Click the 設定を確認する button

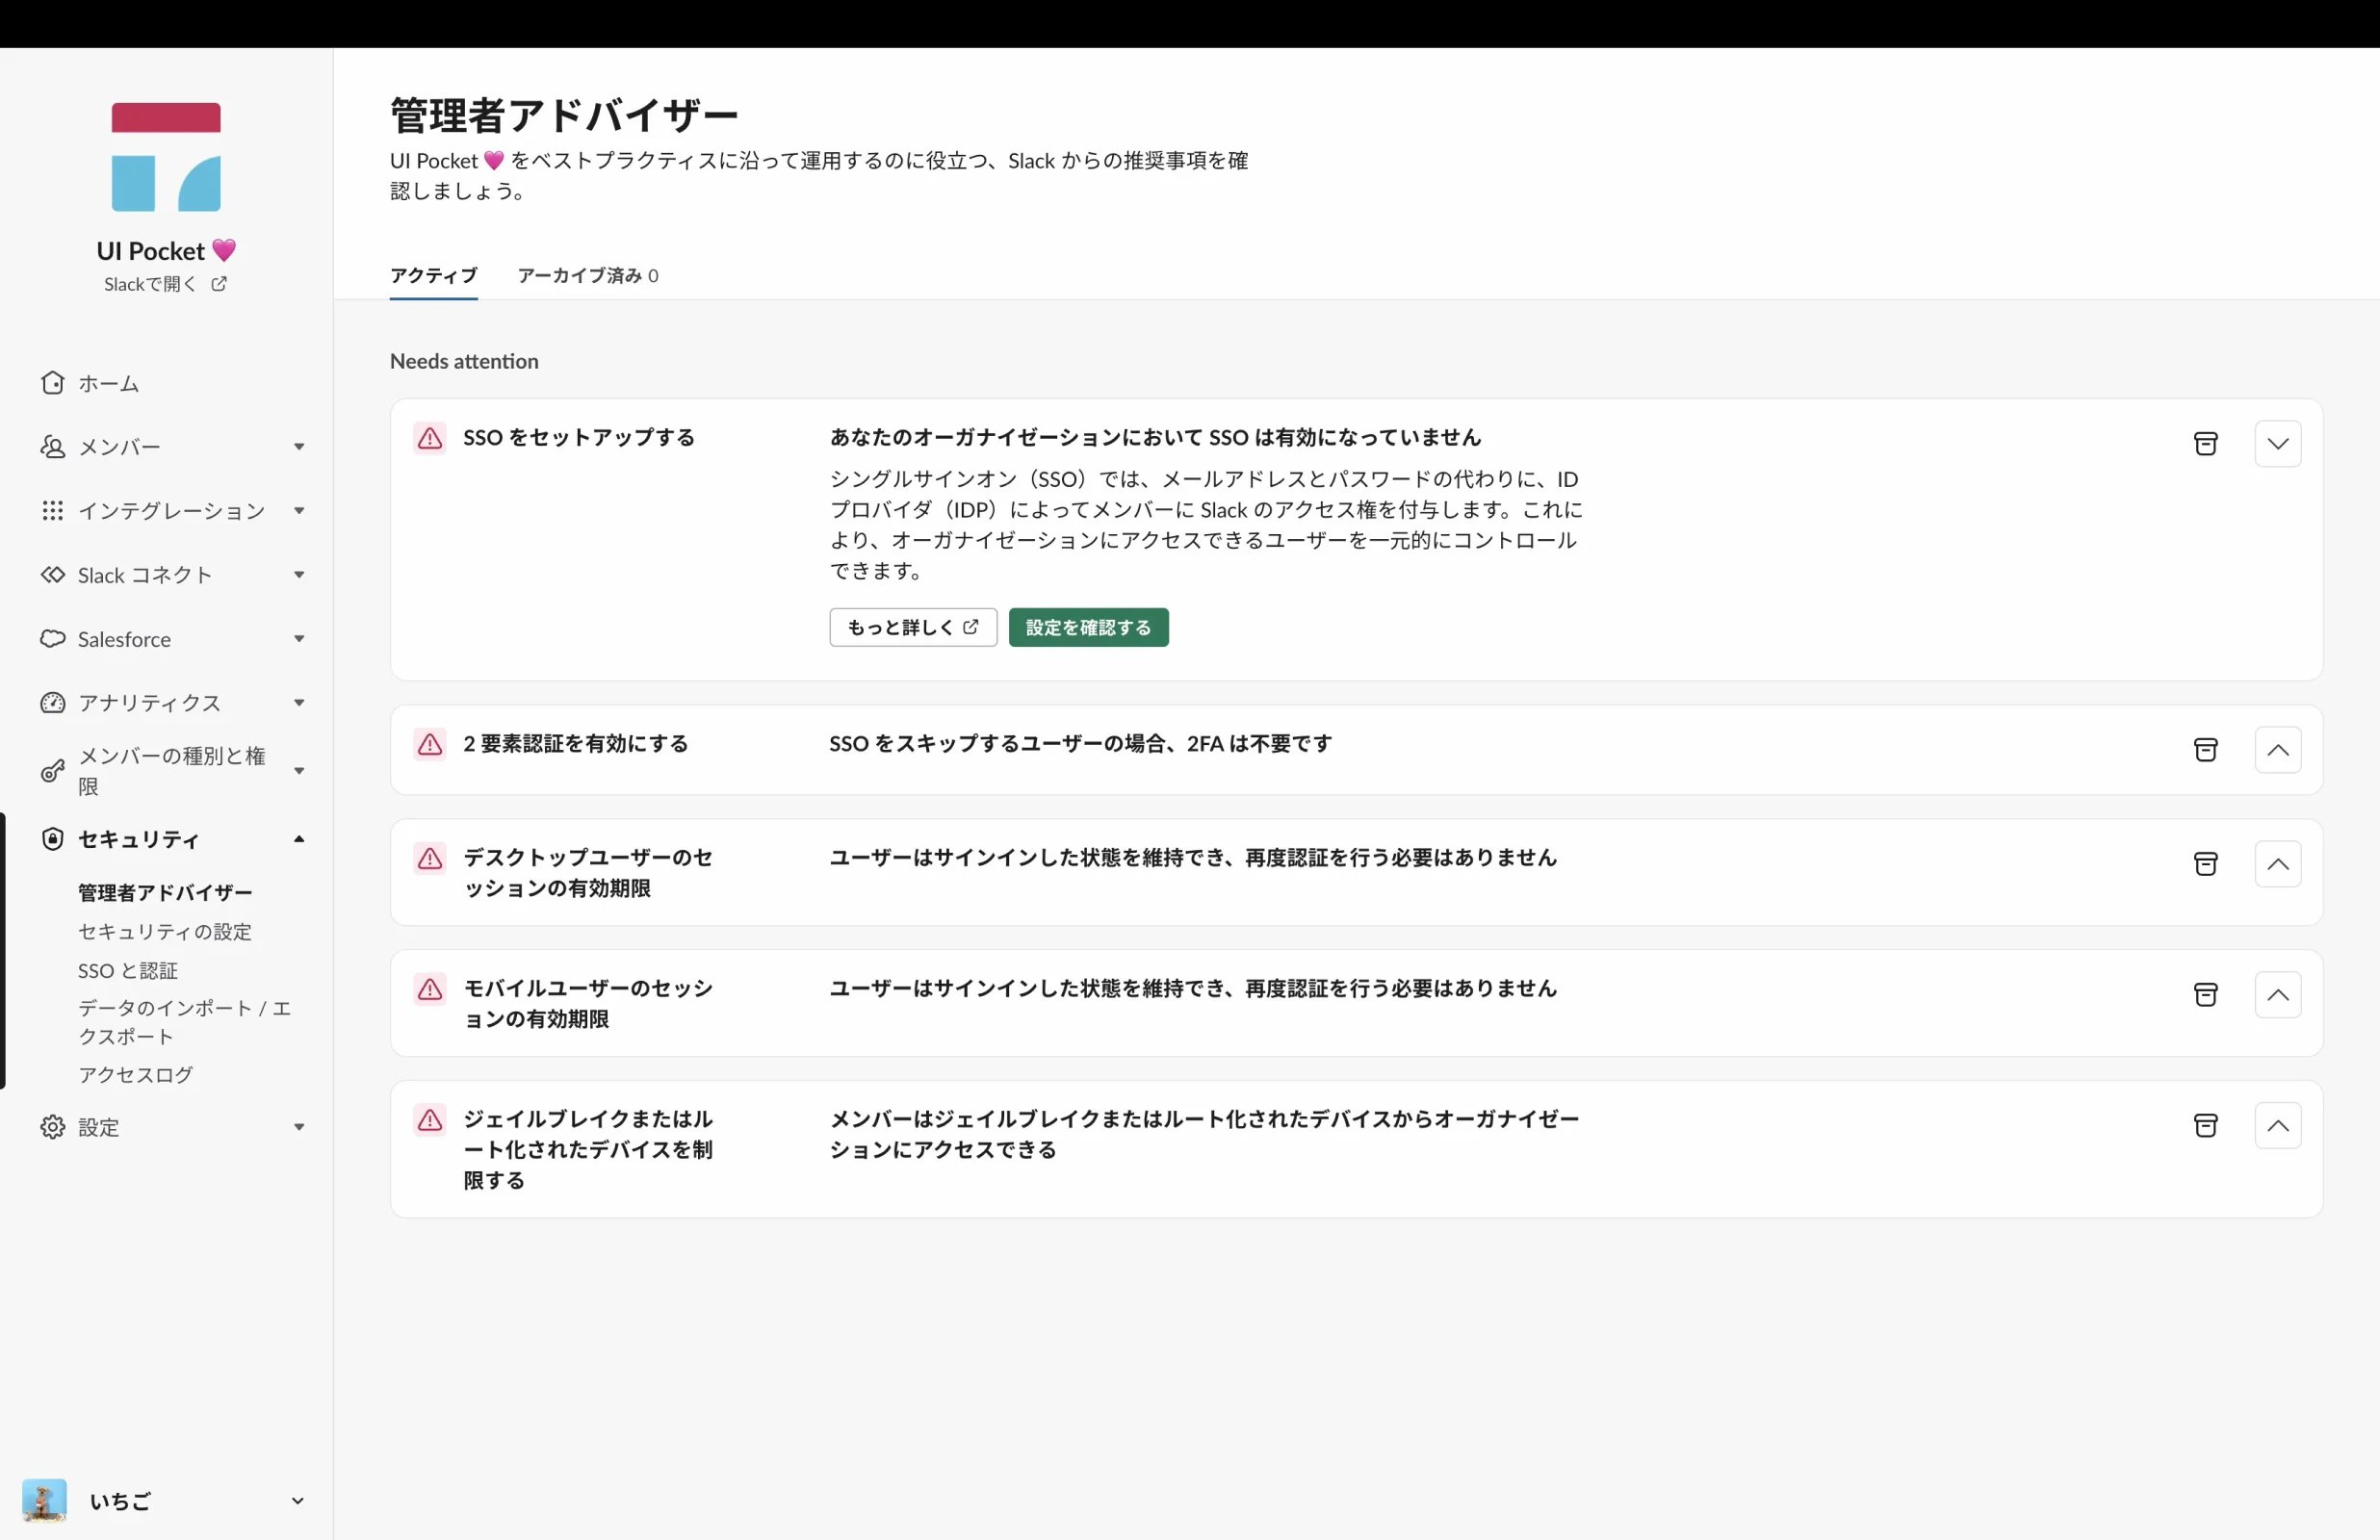(1088, 628)
